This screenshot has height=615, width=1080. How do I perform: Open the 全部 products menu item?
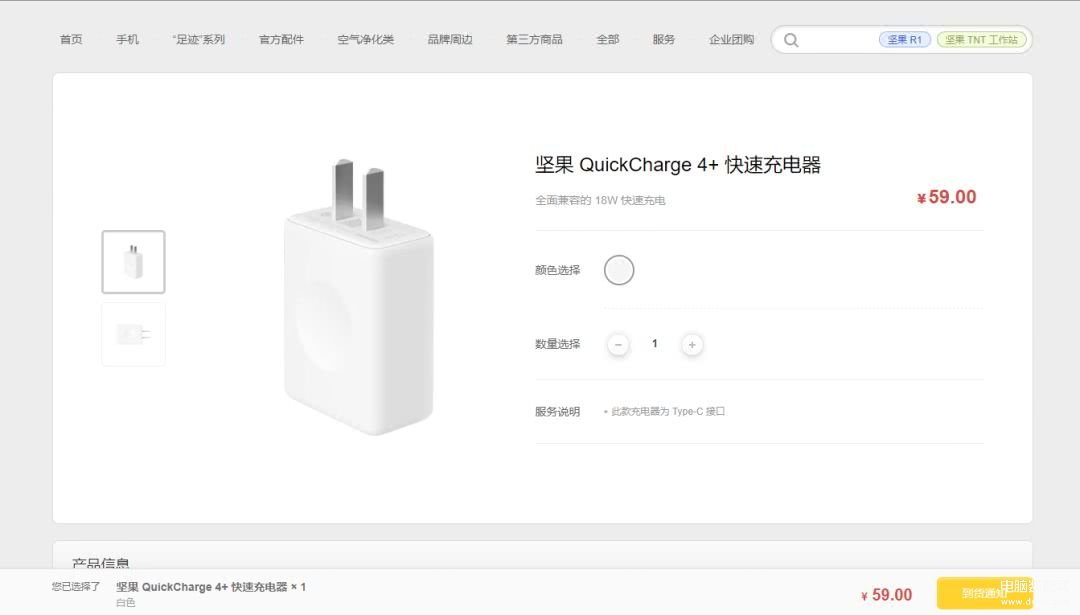point(608,40)
